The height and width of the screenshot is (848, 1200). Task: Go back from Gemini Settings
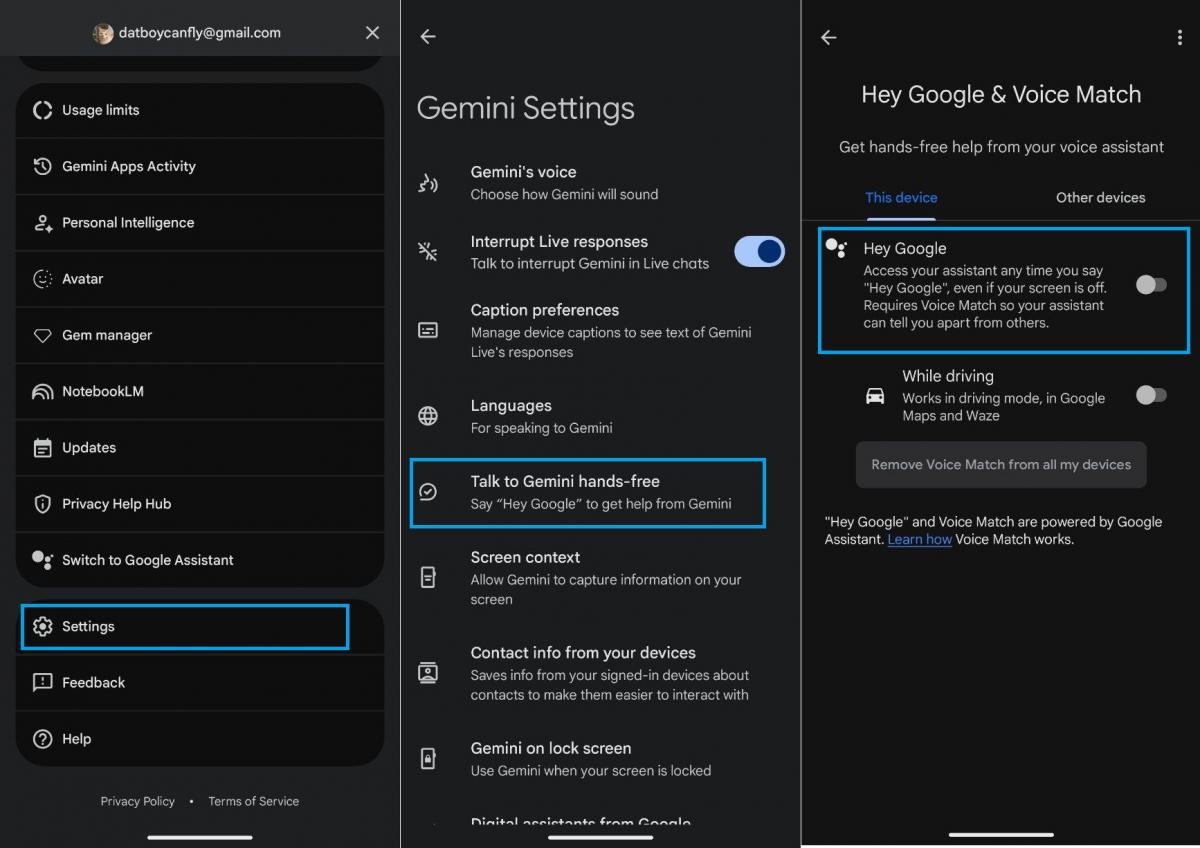click(428, 37)
